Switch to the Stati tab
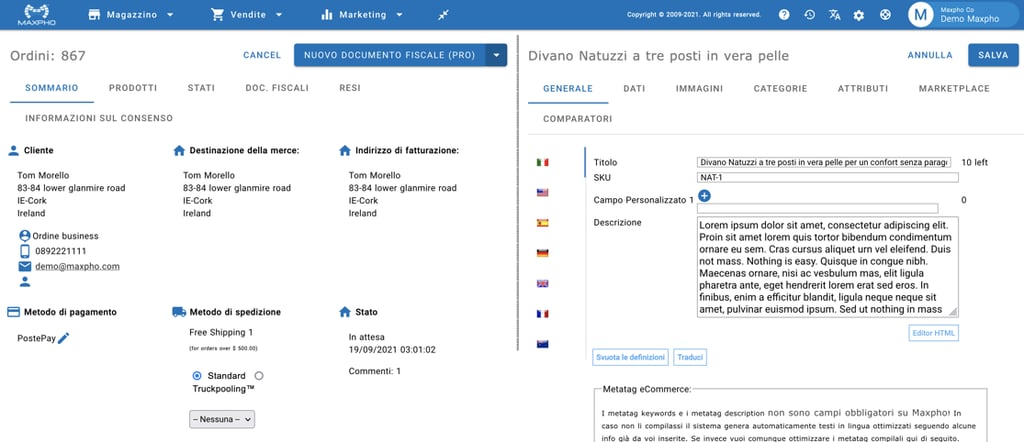The width and height of the screenshot is (1024, 442). click(x=201, y=88)
